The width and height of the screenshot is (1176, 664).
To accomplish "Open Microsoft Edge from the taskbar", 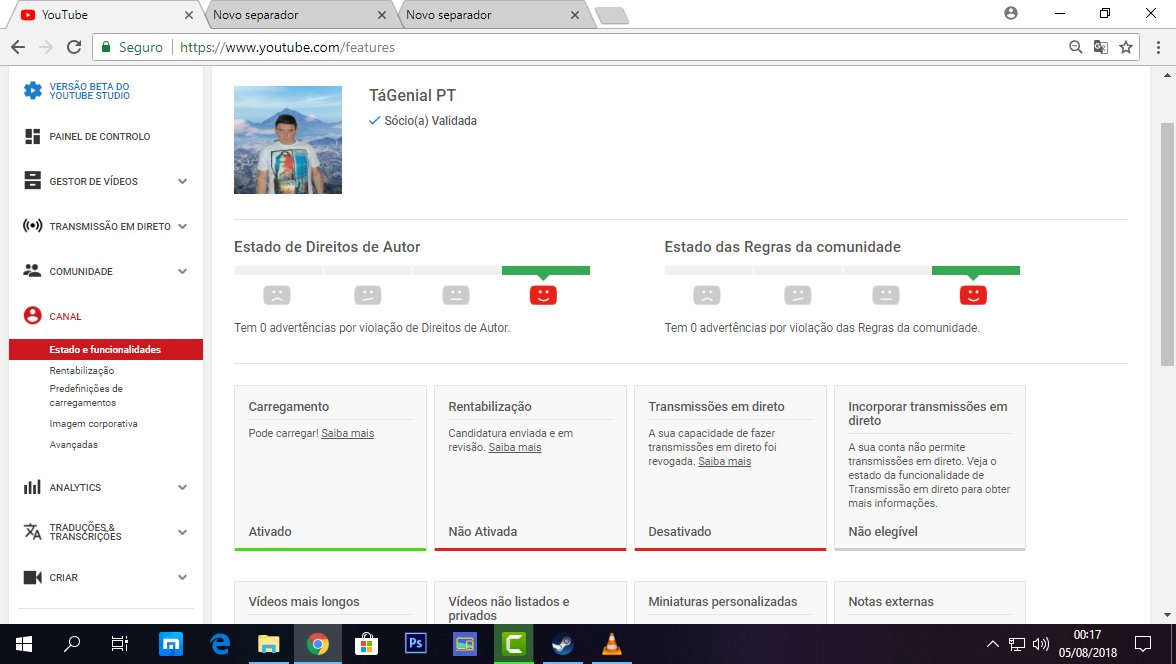I will (x=220, y=644).
